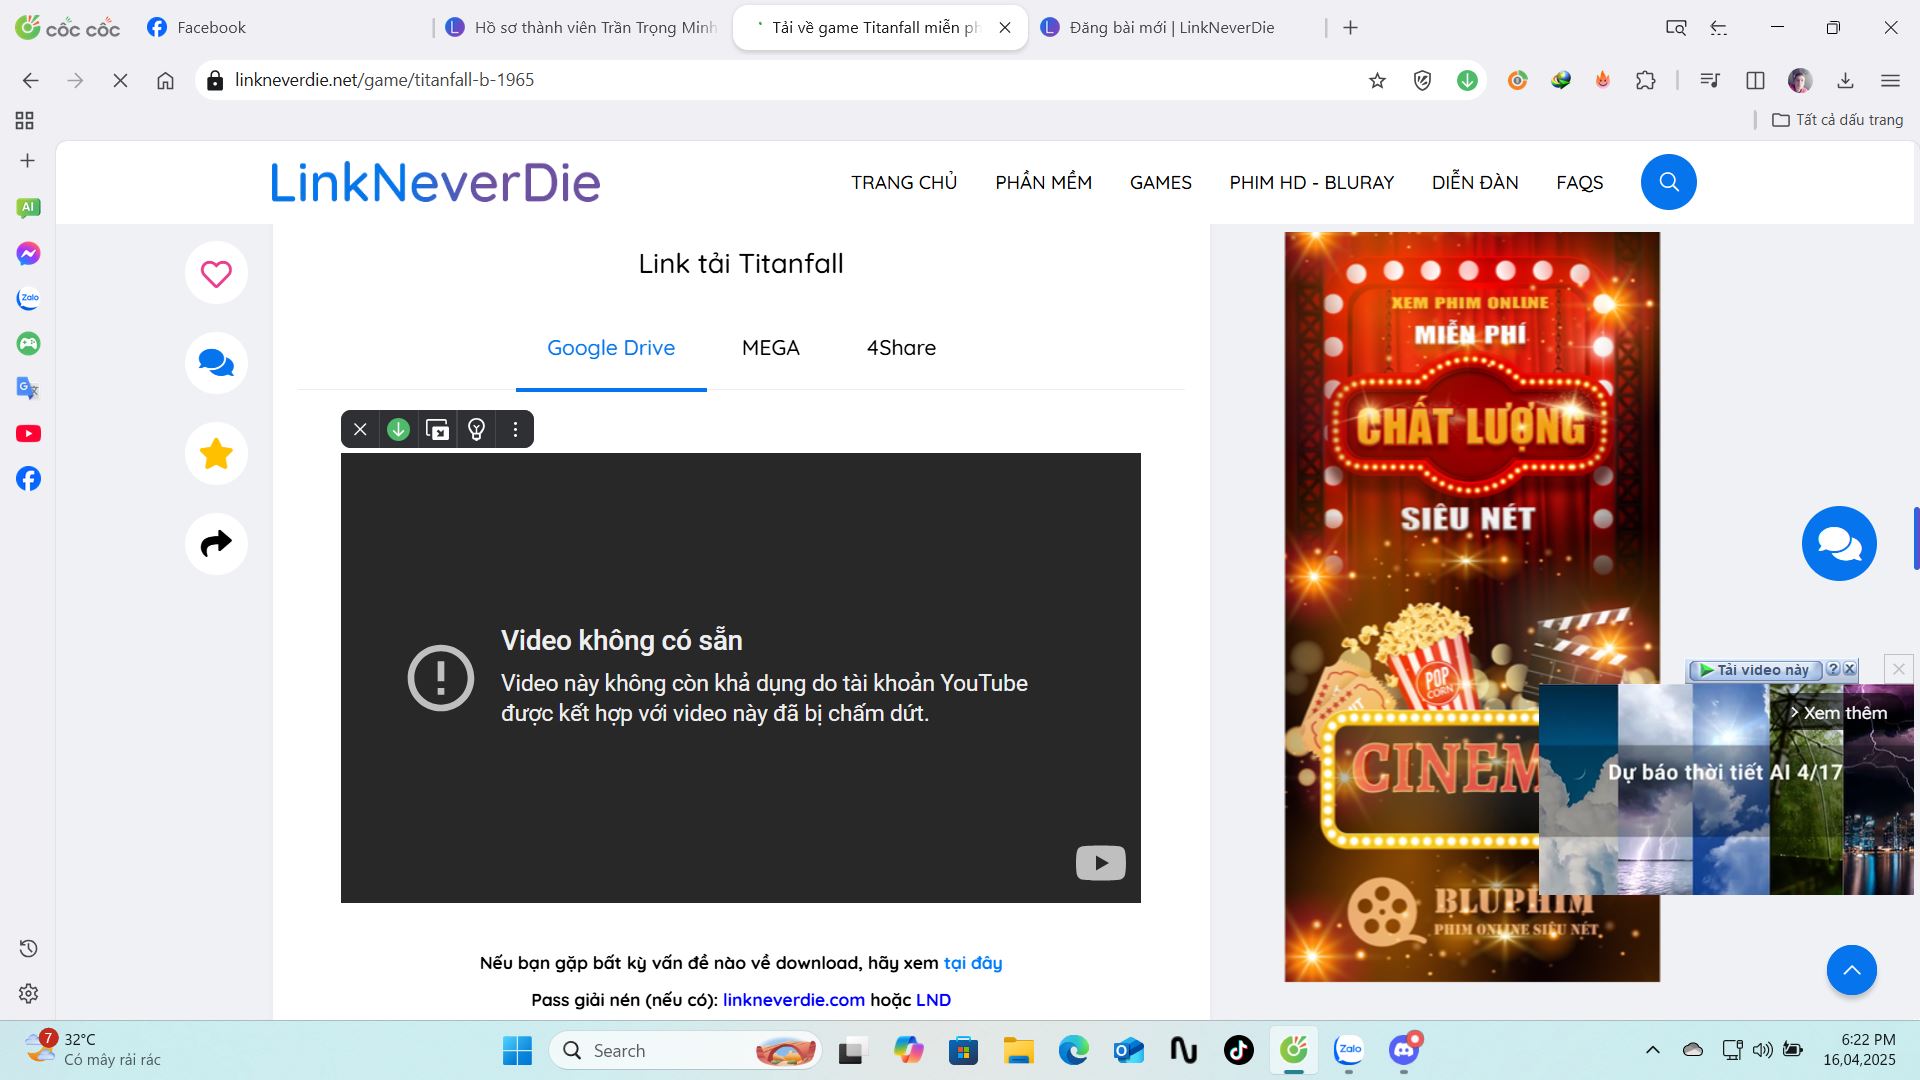
Task: Click picture-in-picture icon above video
Action: 437,429
